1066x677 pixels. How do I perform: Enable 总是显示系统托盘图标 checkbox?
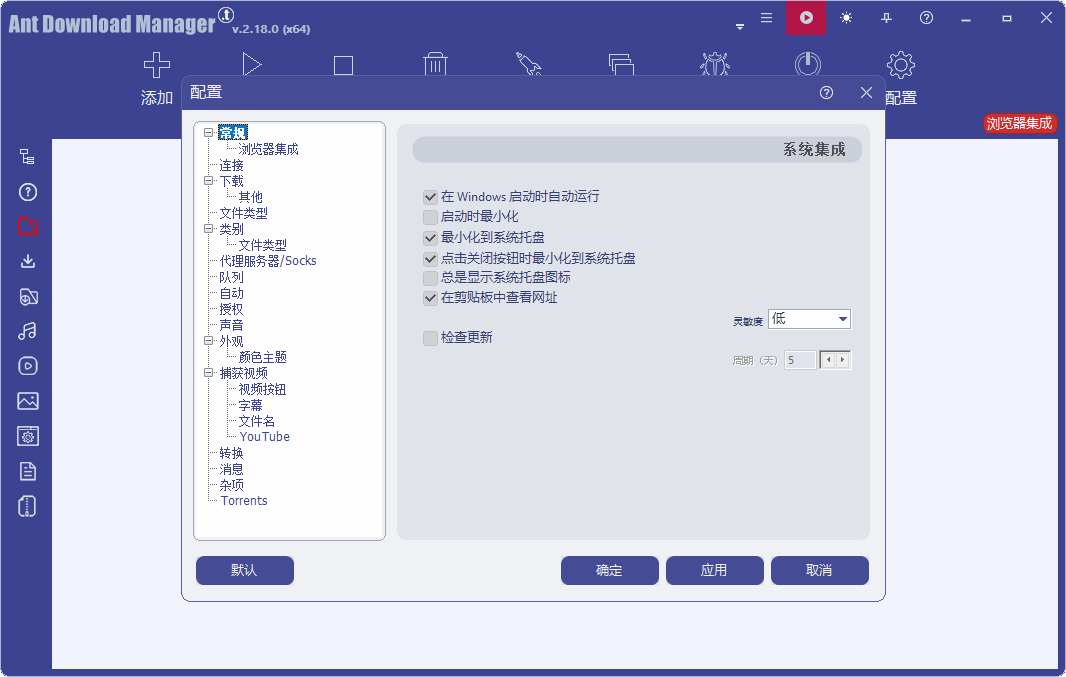coord(430,278)
